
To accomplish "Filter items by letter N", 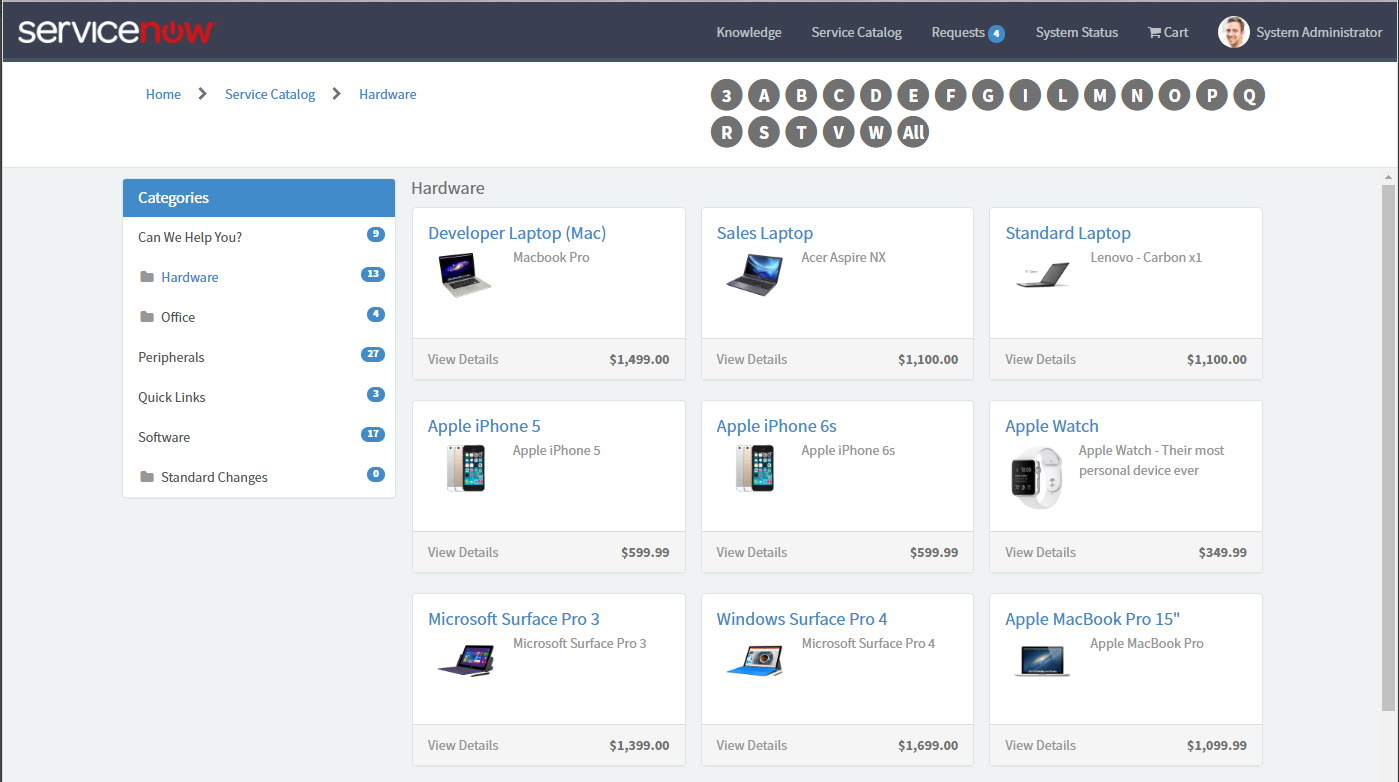I will pyautogui.click(x=1137, y=95).
